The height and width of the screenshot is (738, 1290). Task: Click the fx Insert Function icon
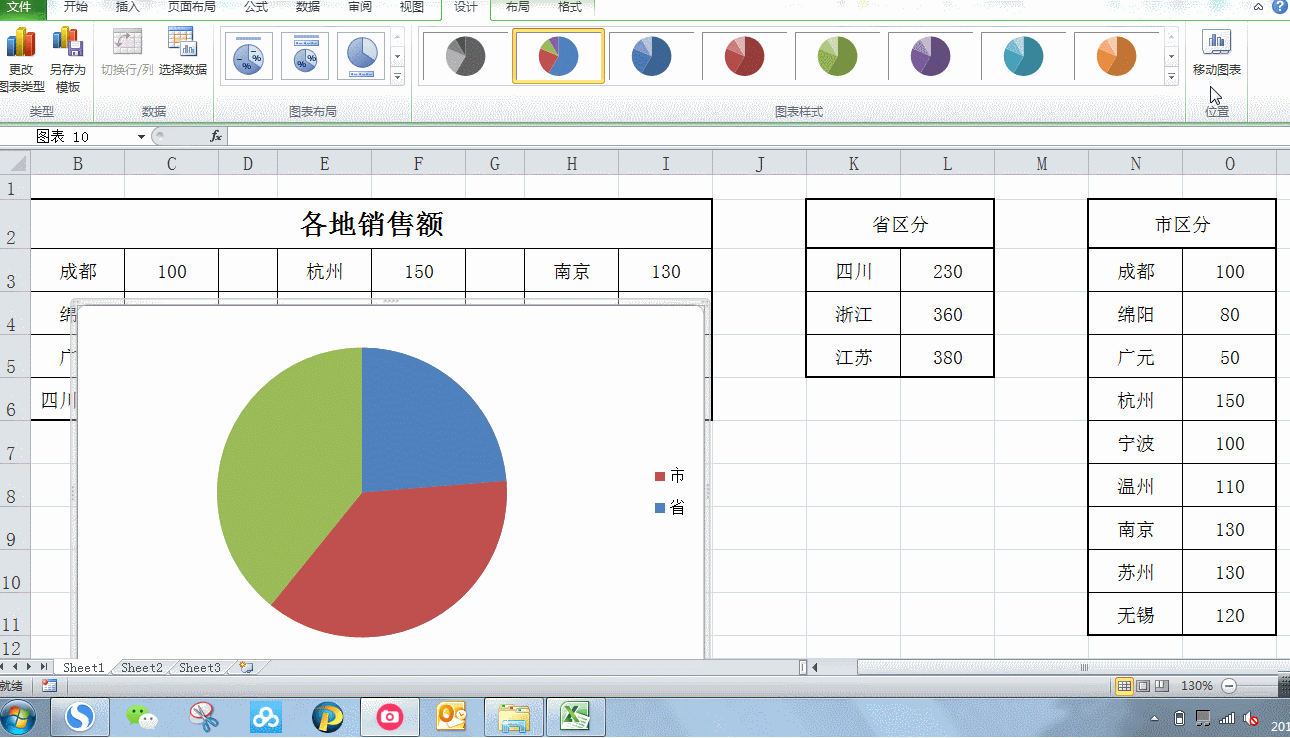click(215, 136)
